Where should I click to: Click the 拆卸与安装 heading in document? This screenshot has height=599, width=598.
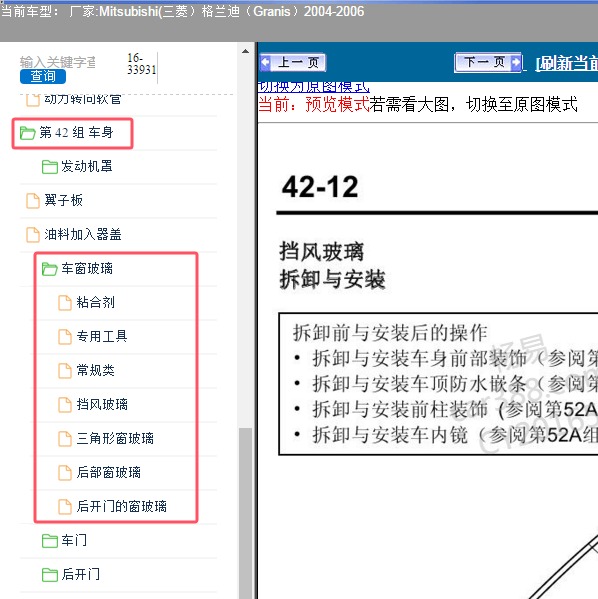point(332,279)
